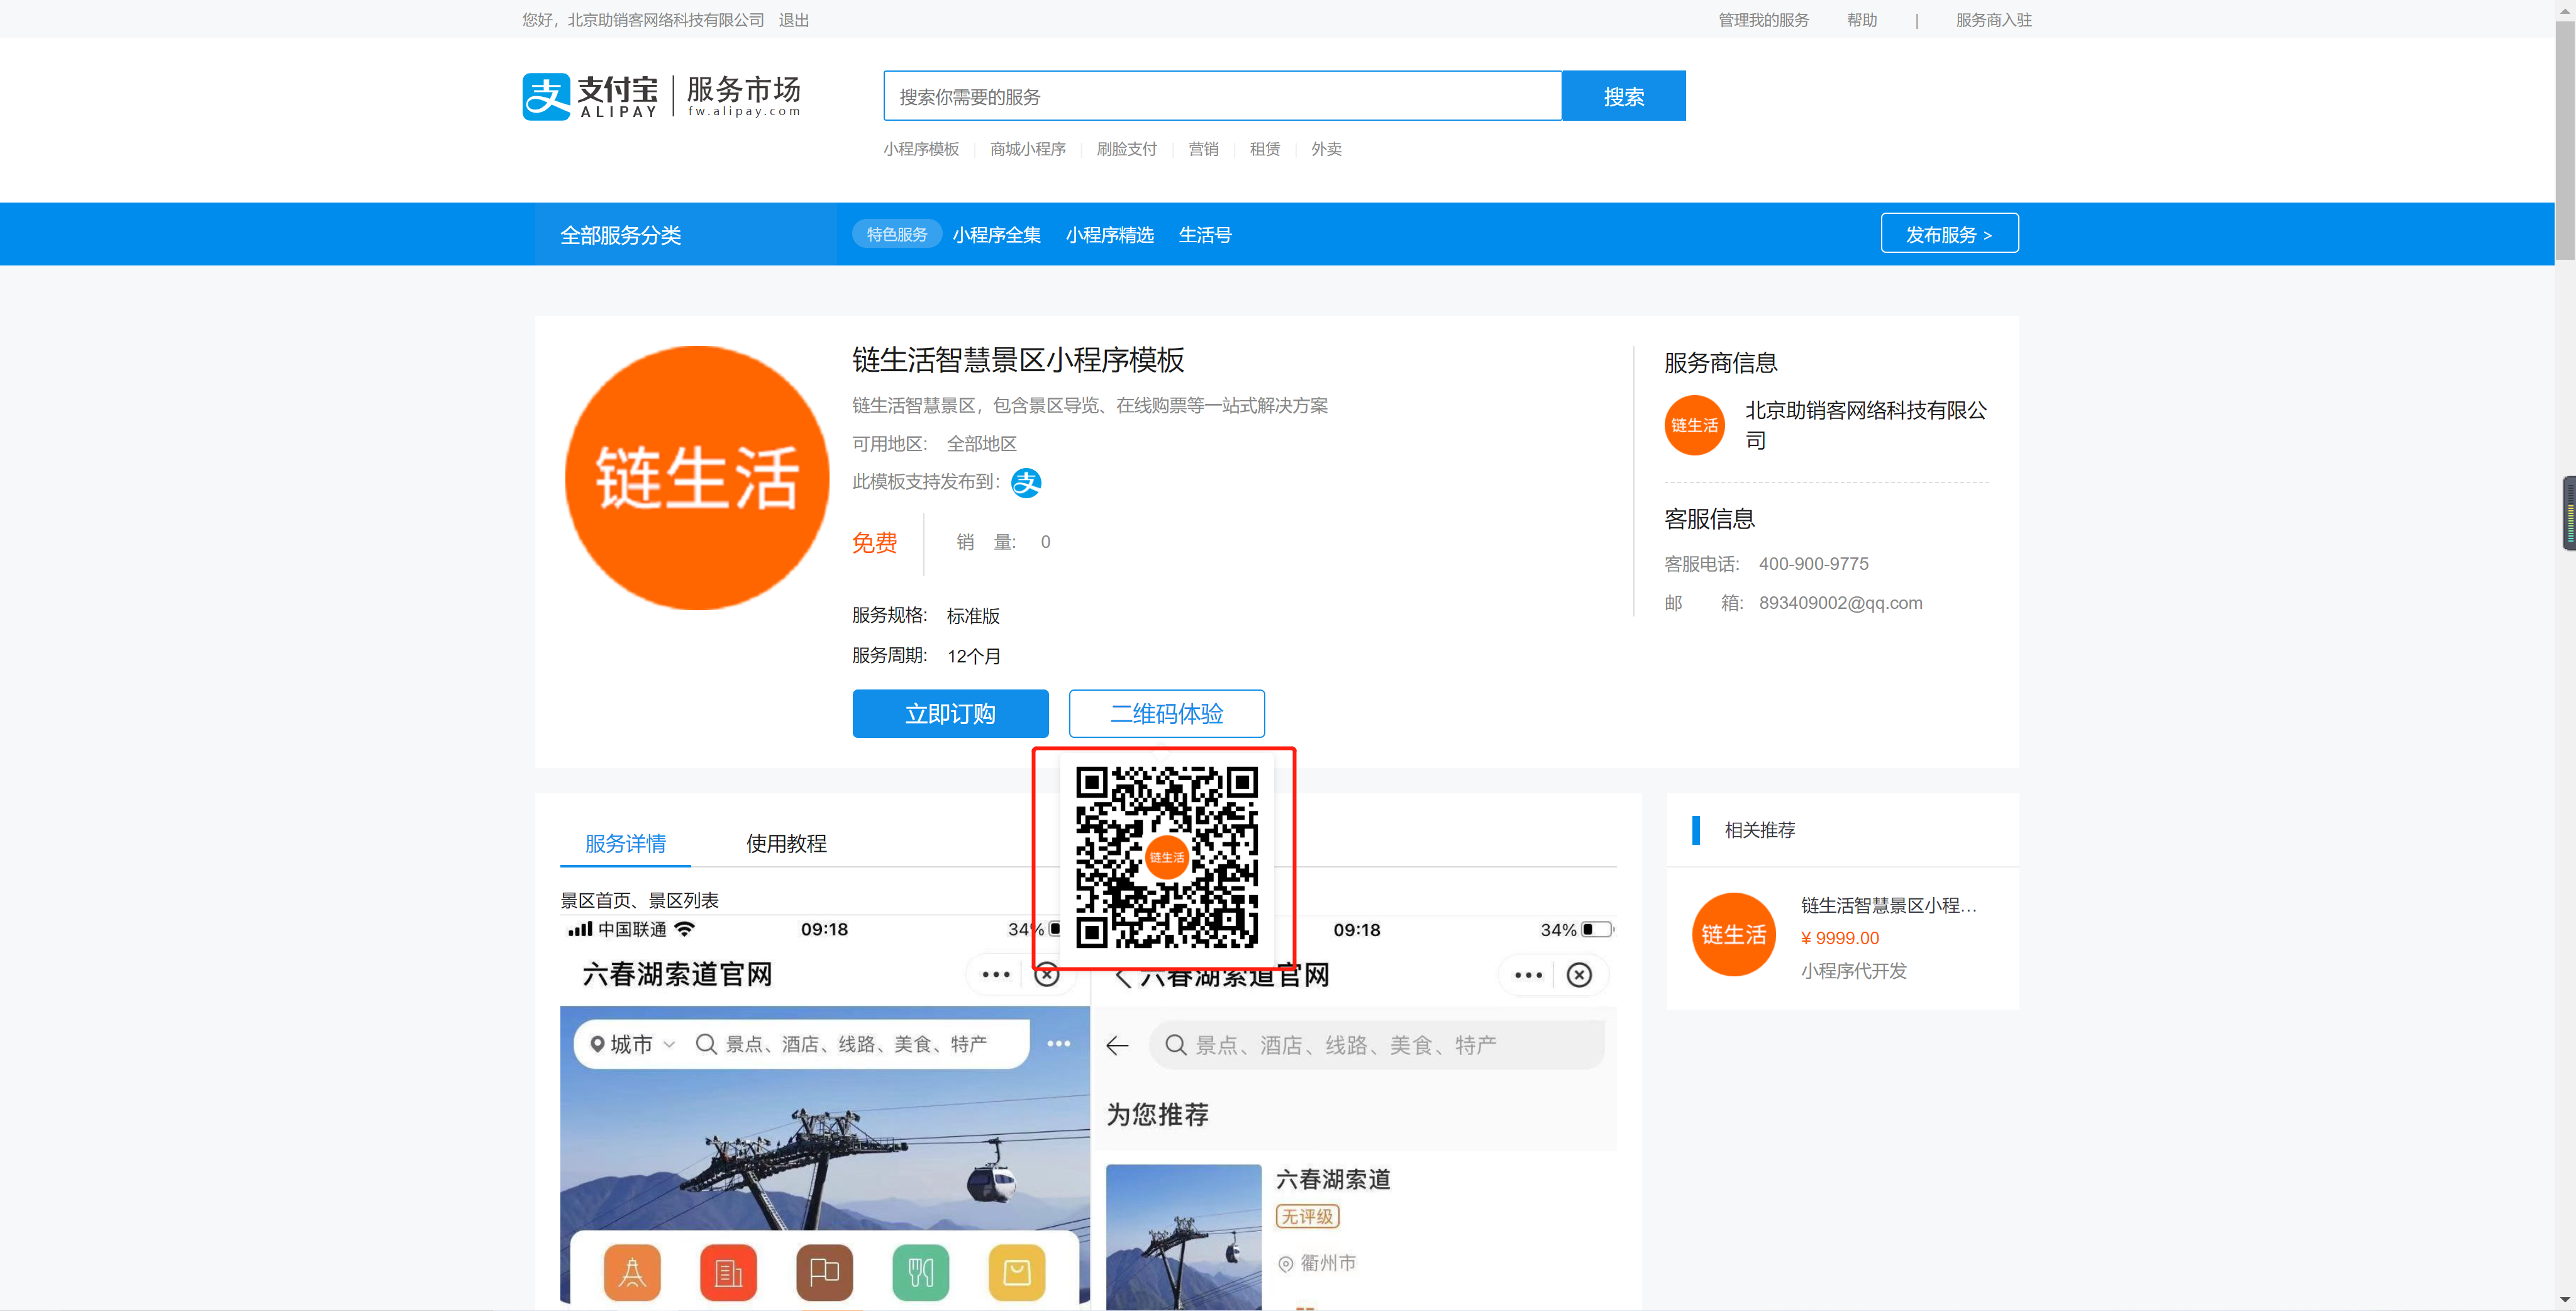Click the green fork-and-knife food icon
Viewport: 2576px width, 1311px height.
920,1271
